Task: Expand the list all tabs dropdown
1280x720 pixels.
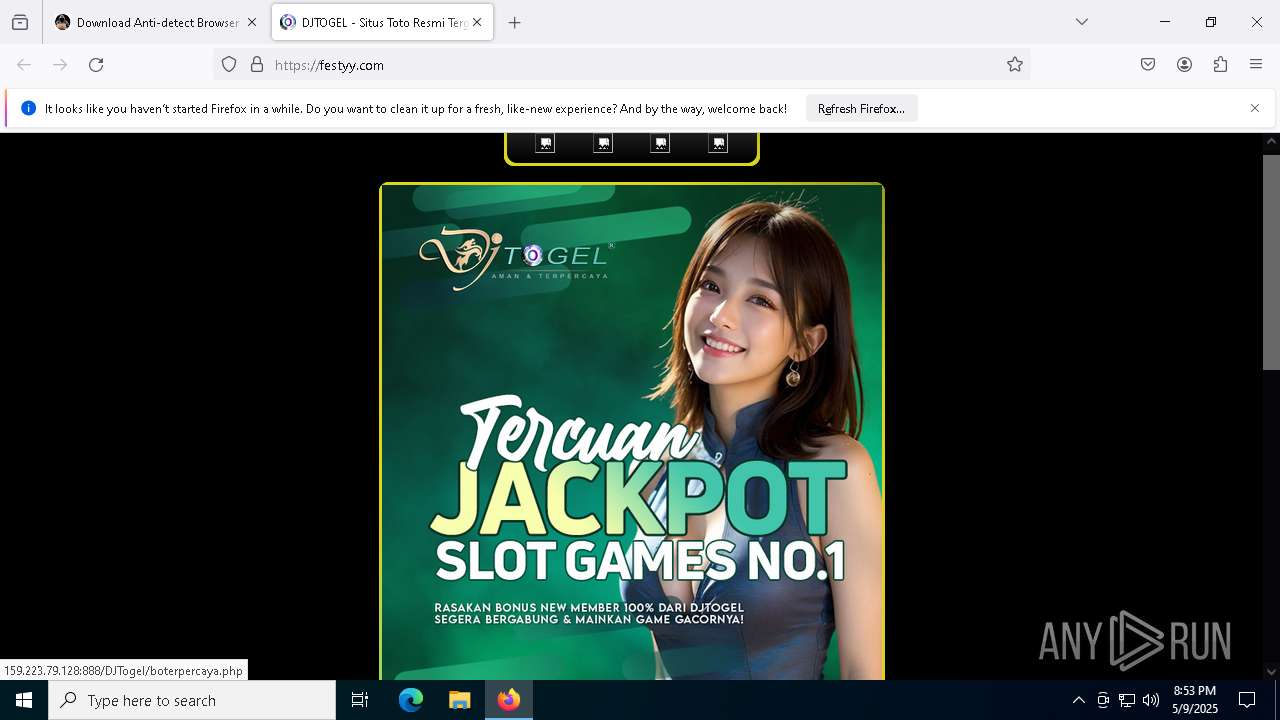Action: (1082, 22)
